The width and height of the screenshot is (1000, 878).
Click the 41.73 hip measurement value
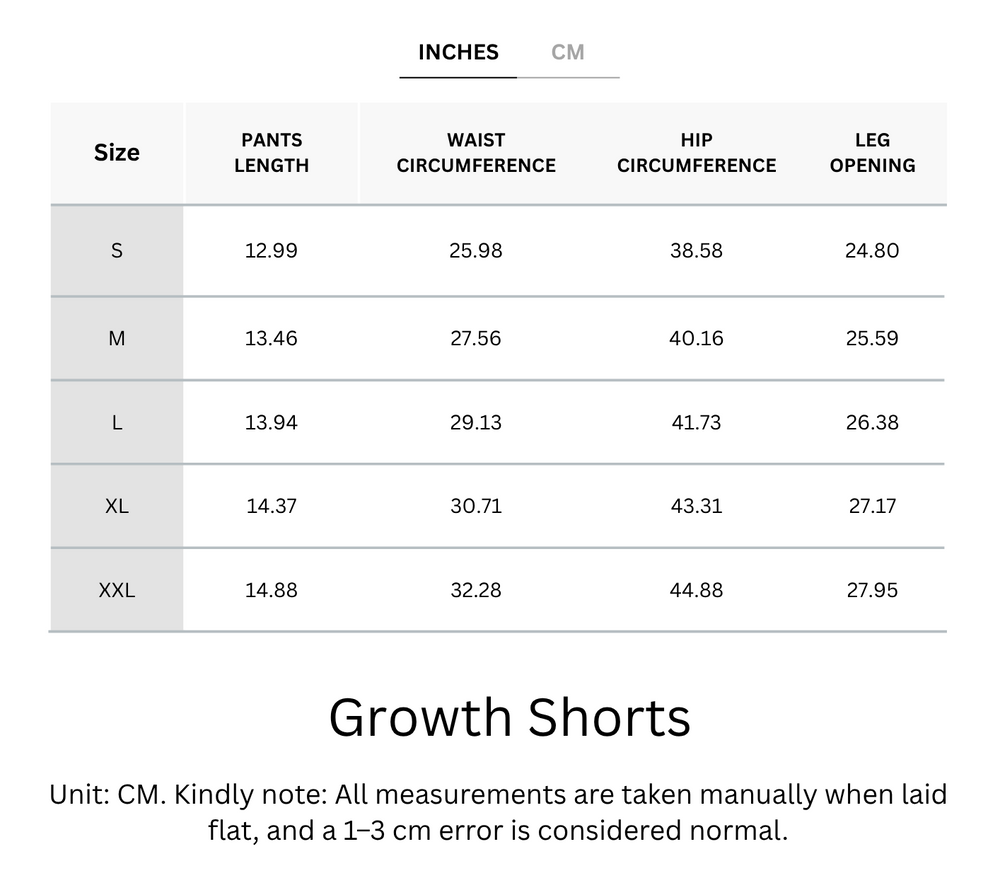pos(697,422)
